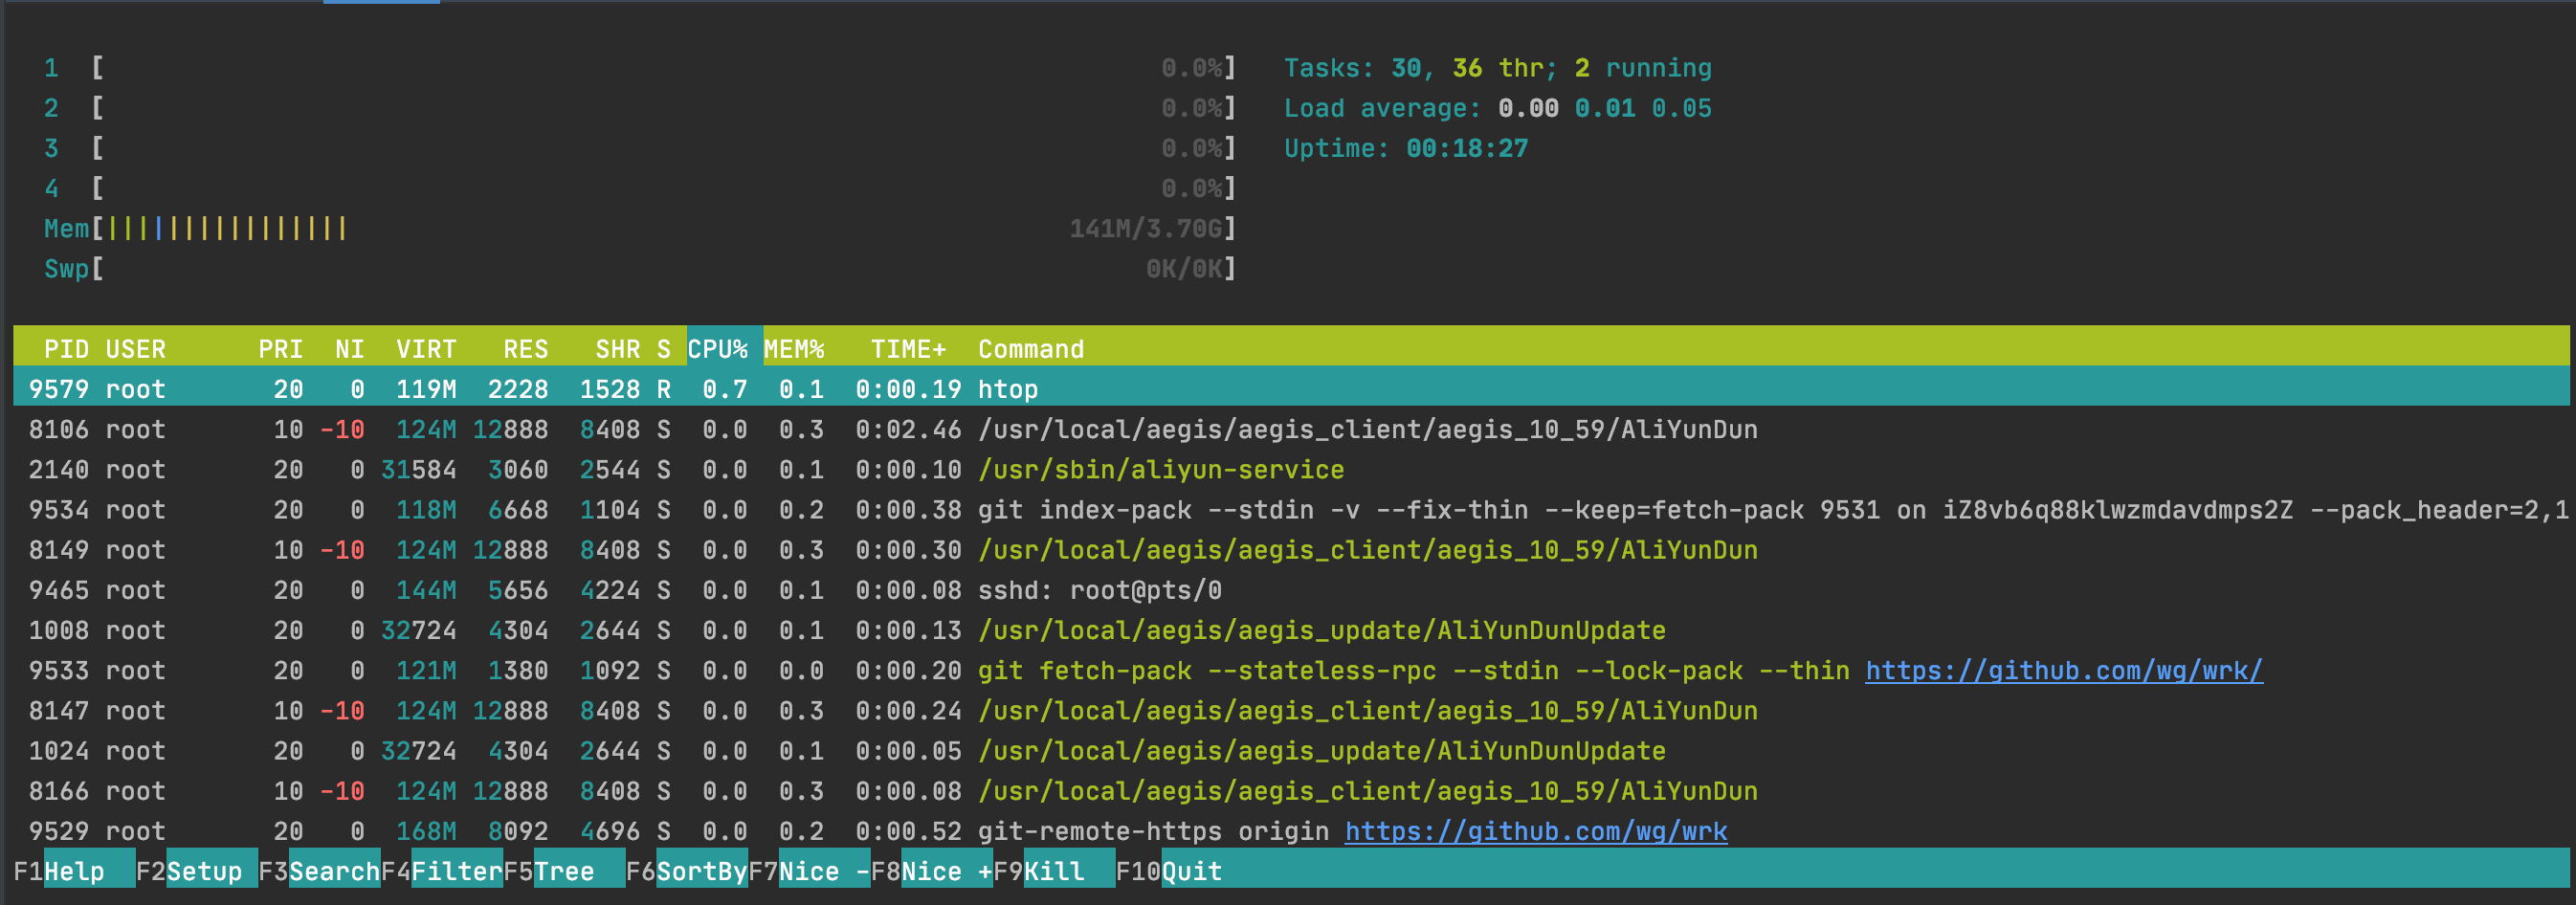Click the CPU 2 usage meter
This screenshot has height=905, width=2576.
click(640, 108)
